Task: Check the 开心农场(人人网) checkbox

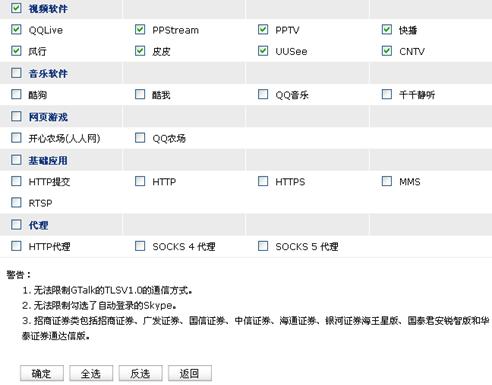Action: pos(16,138)
